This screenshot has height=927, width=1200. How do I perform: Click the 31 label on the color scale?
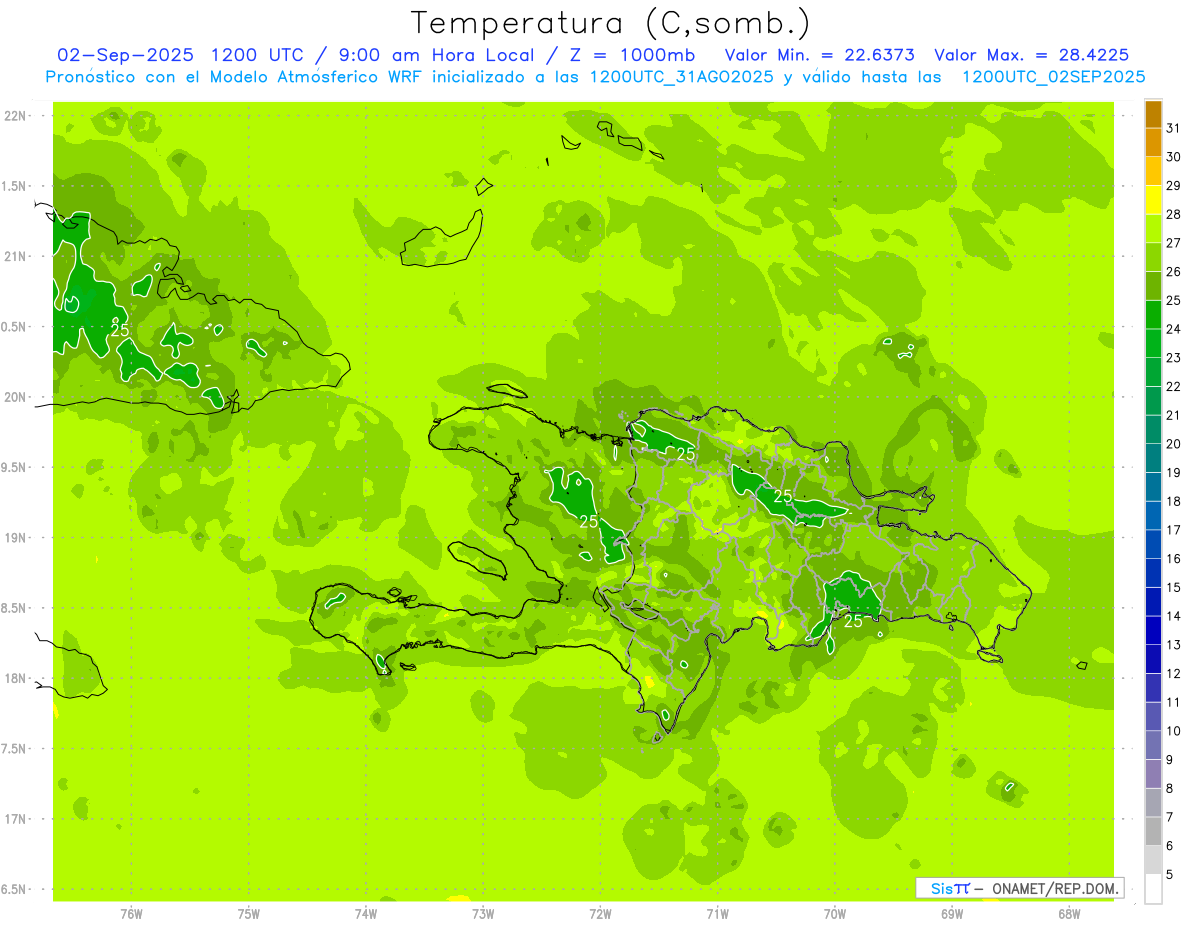click(x=1173, y=128)
